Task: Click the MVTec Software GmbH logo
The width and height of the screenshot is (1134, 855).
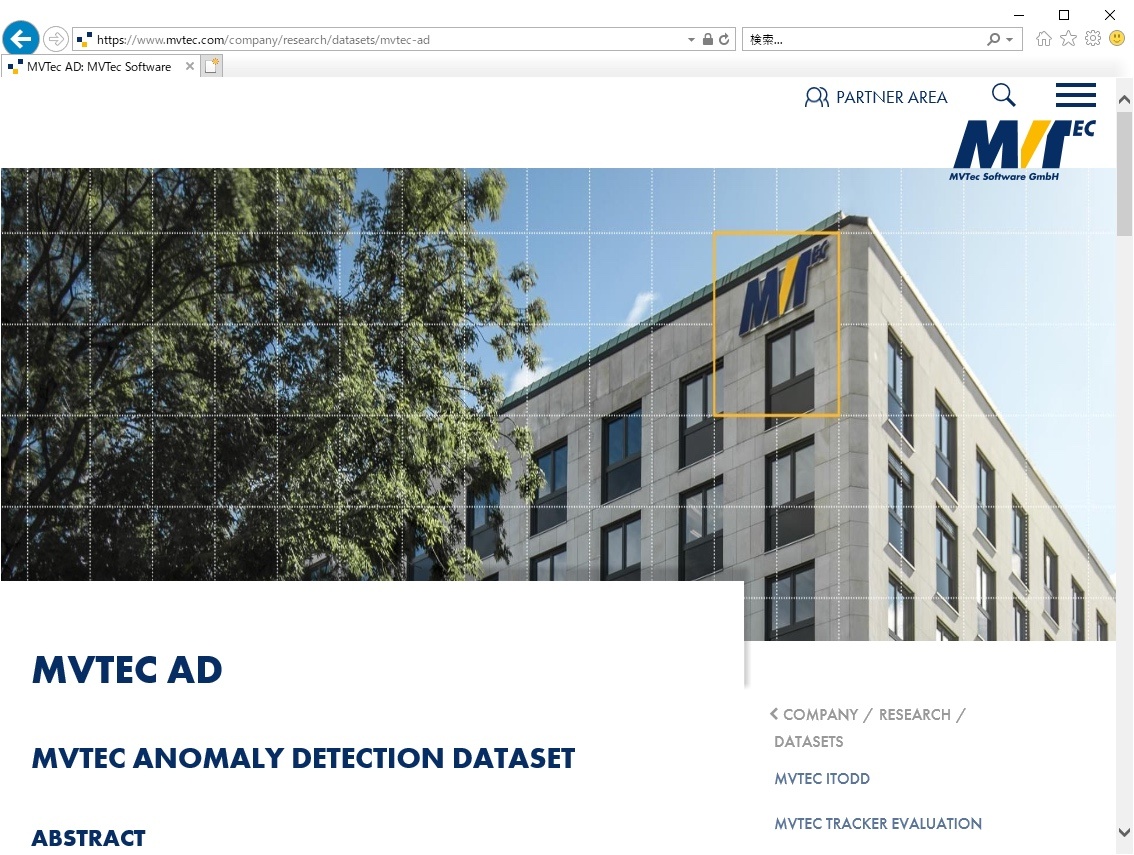Action: (1023, 150)
